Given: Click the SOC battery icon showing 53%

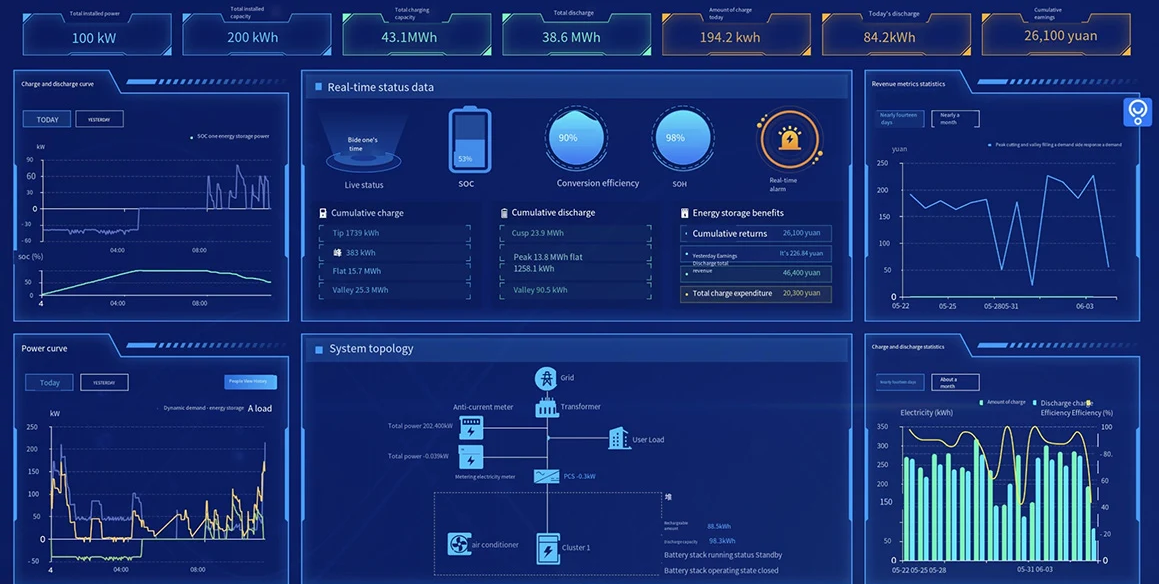Looking at the screenshot, I should (470, 140).
